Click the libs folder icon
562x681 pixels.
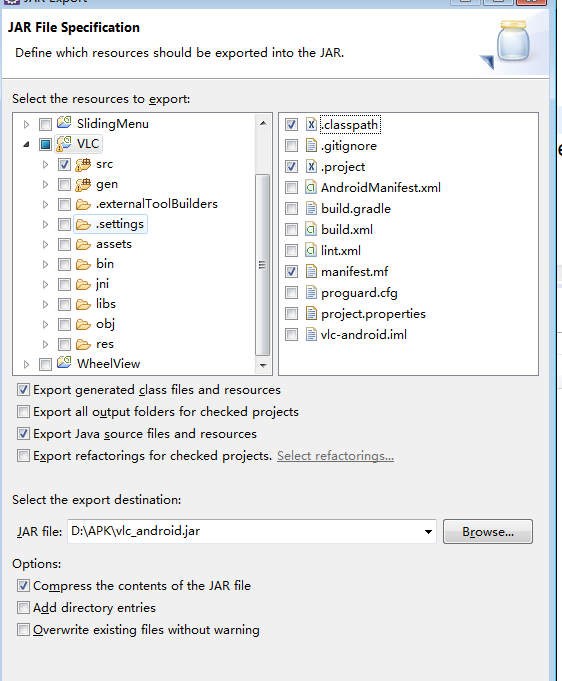(83, 304)
